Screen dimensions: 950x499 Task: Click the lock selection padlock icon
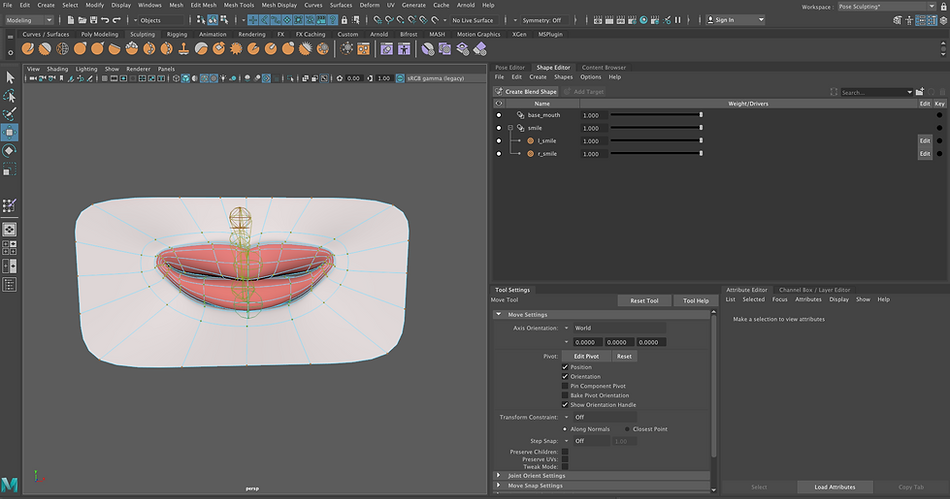[344, 20]
